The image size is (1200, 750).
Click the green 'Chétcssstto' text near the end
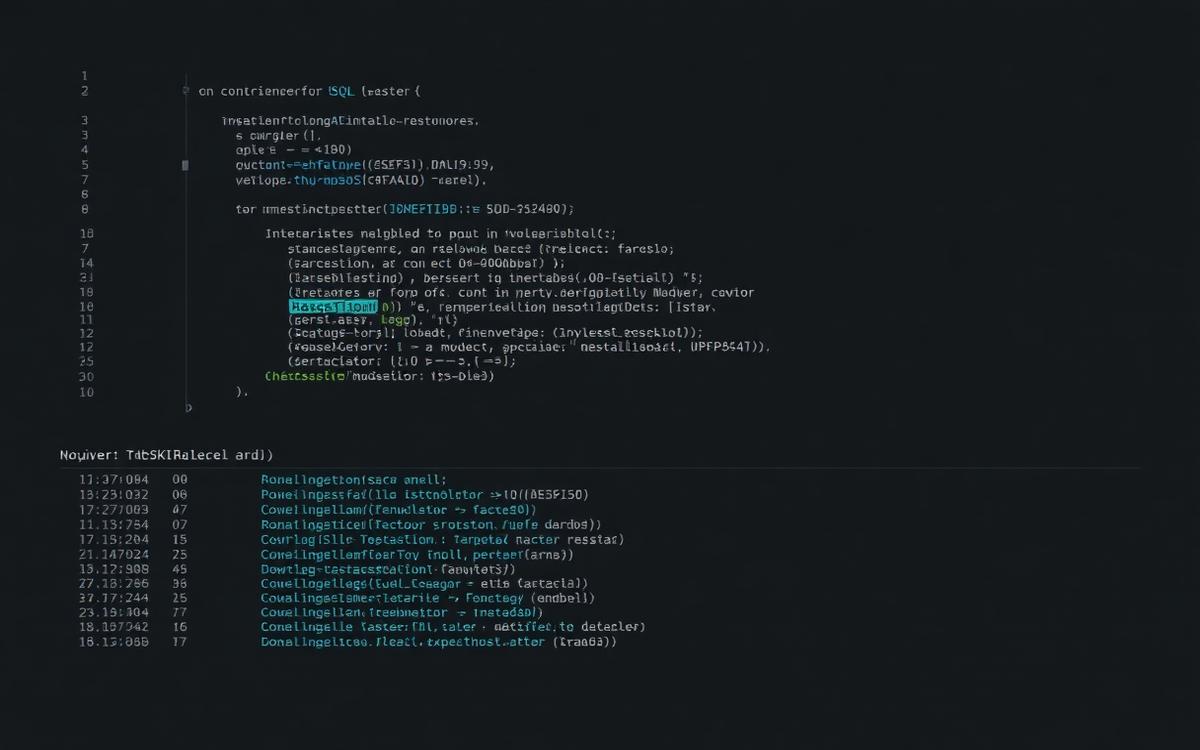click(x=306, y=377)
